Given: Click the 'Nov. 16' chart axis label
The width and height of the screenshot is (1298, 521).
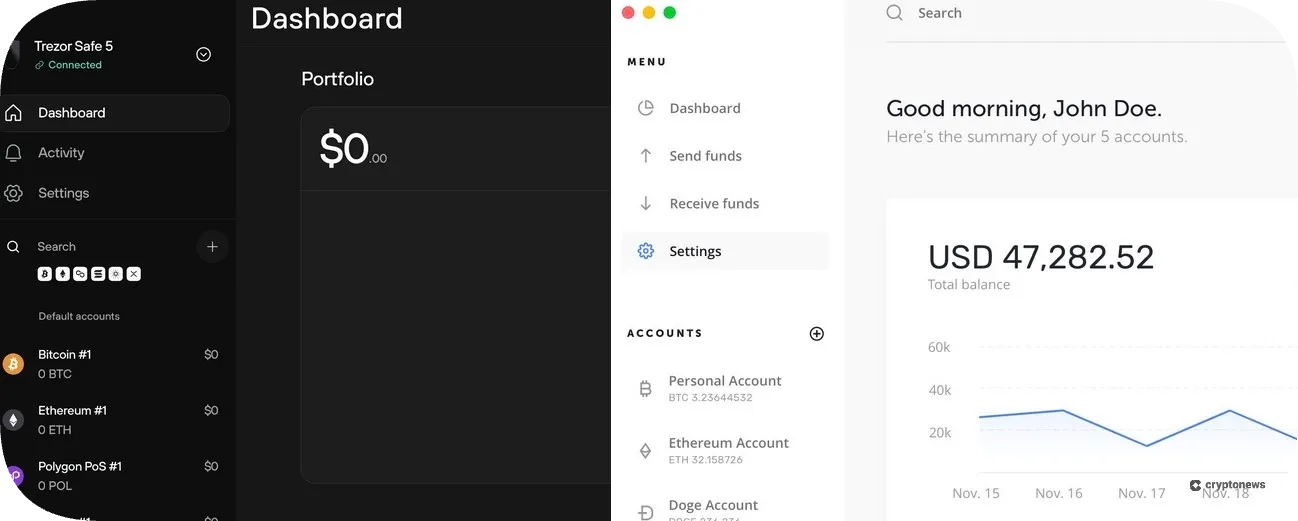Looking at the screenshot, I should (1059, 493).
